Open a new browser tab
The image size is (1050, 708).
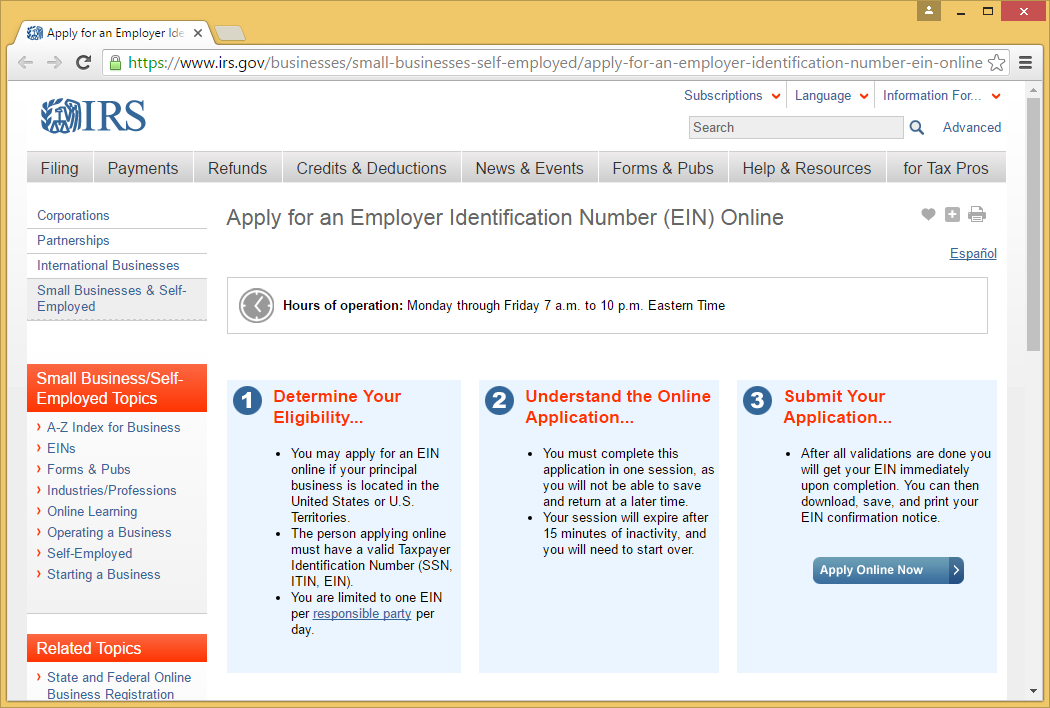230,33
